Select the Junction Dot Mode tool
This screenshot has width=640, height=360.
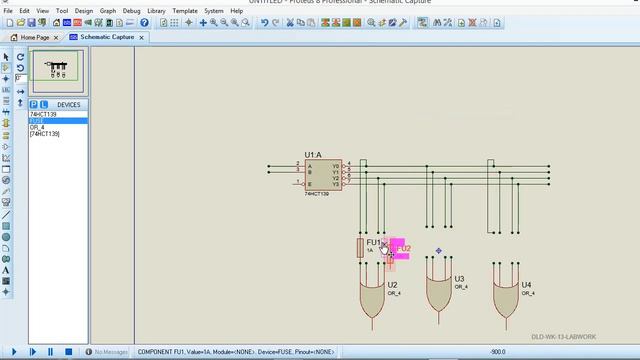pos(6,78)
